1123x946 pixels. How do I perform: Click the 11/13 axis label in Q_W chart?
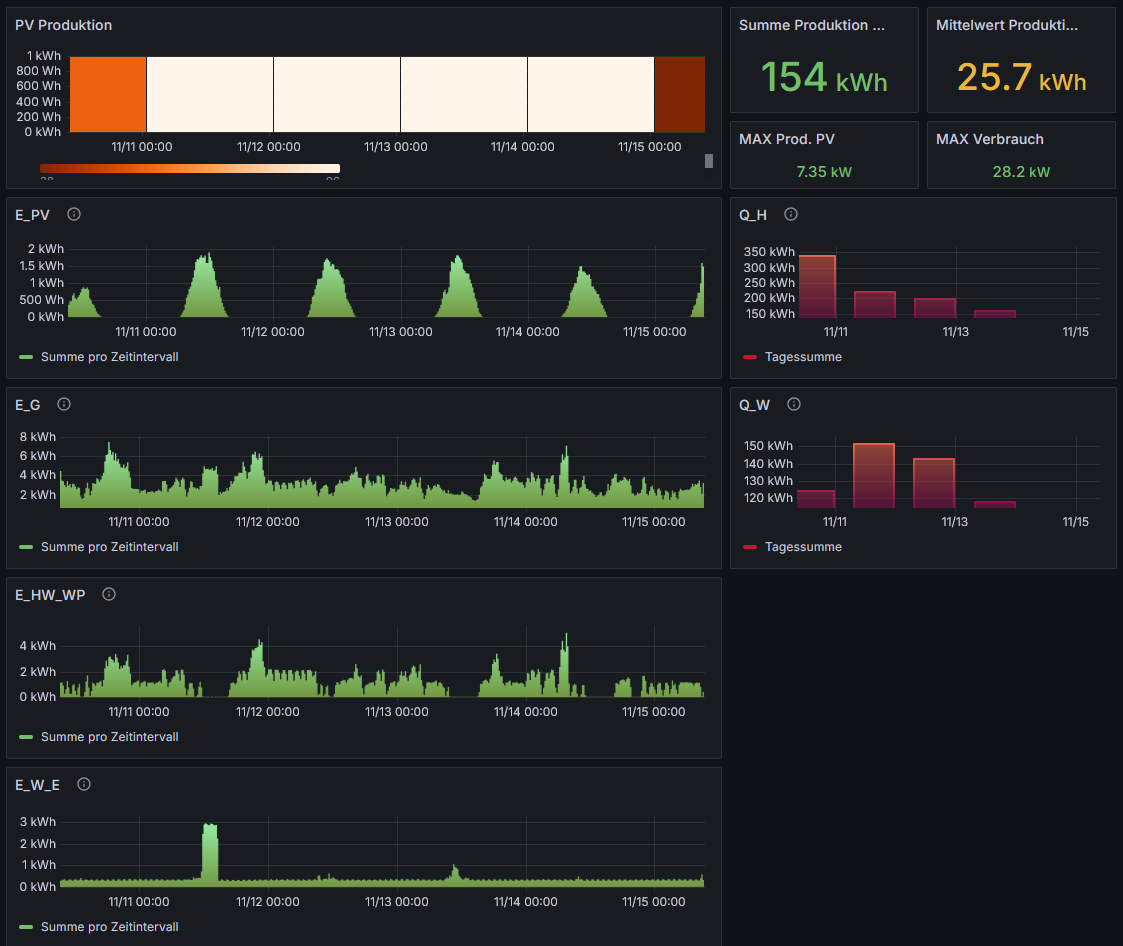(955, 521)
